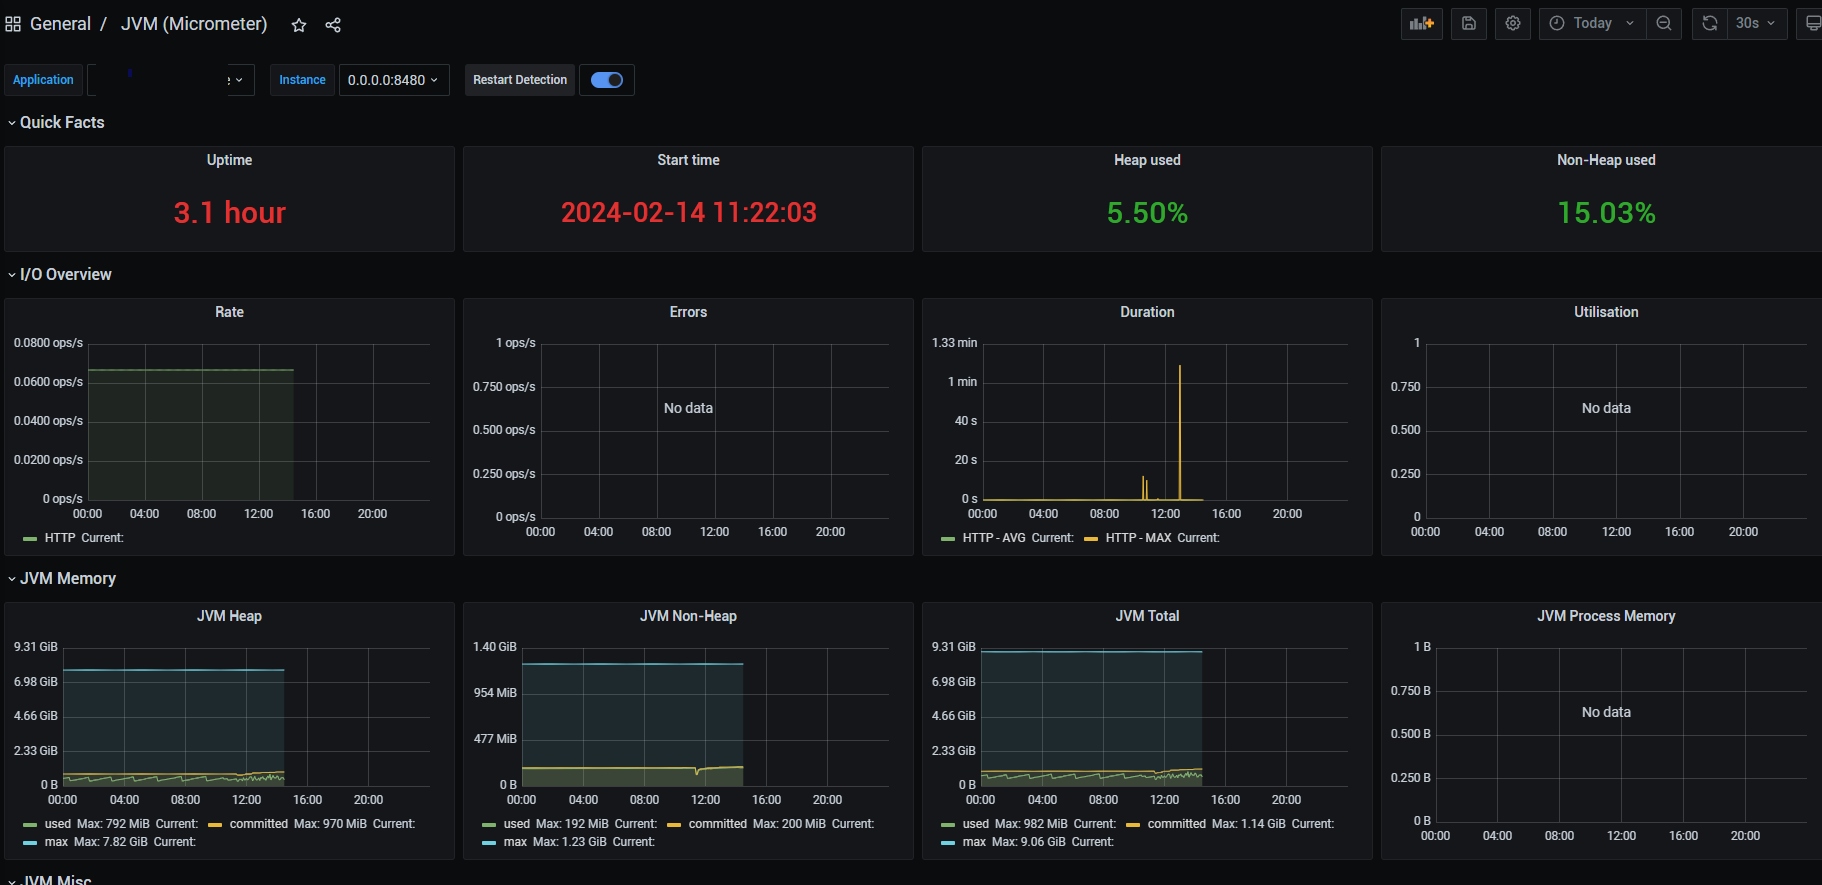Open the JVM Total panel title menu
Viewport: 1822px width, 885px height.
coord(1147,616)
